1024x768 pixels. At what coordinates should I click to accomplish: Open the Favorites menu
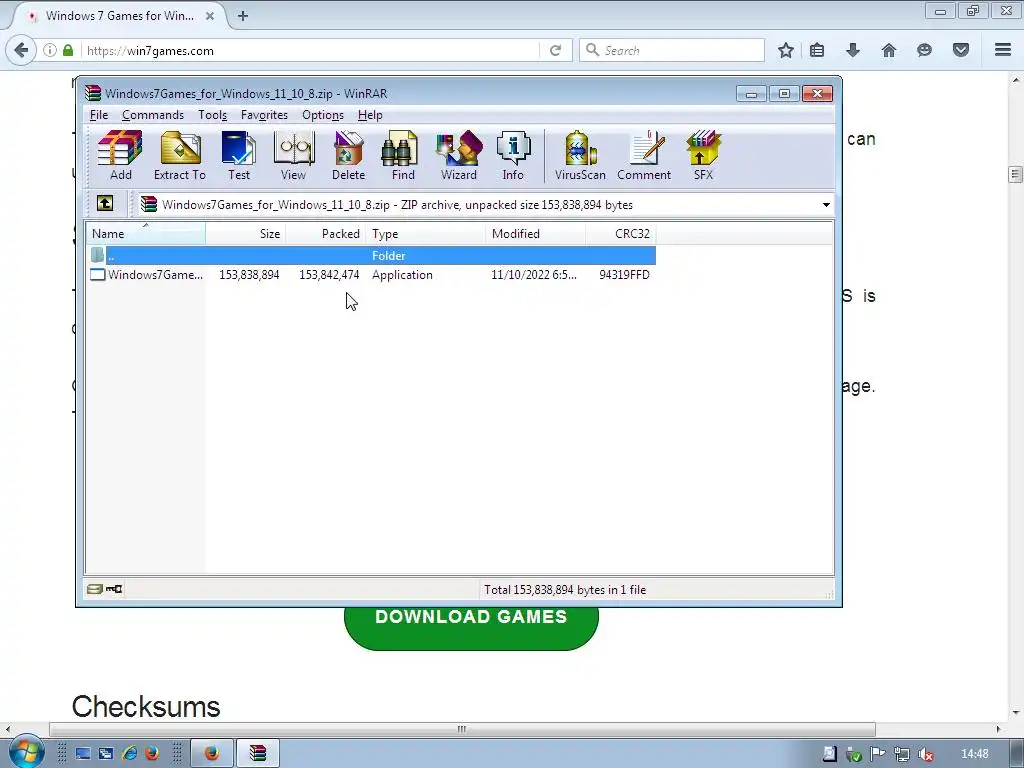tap(264, 115)
